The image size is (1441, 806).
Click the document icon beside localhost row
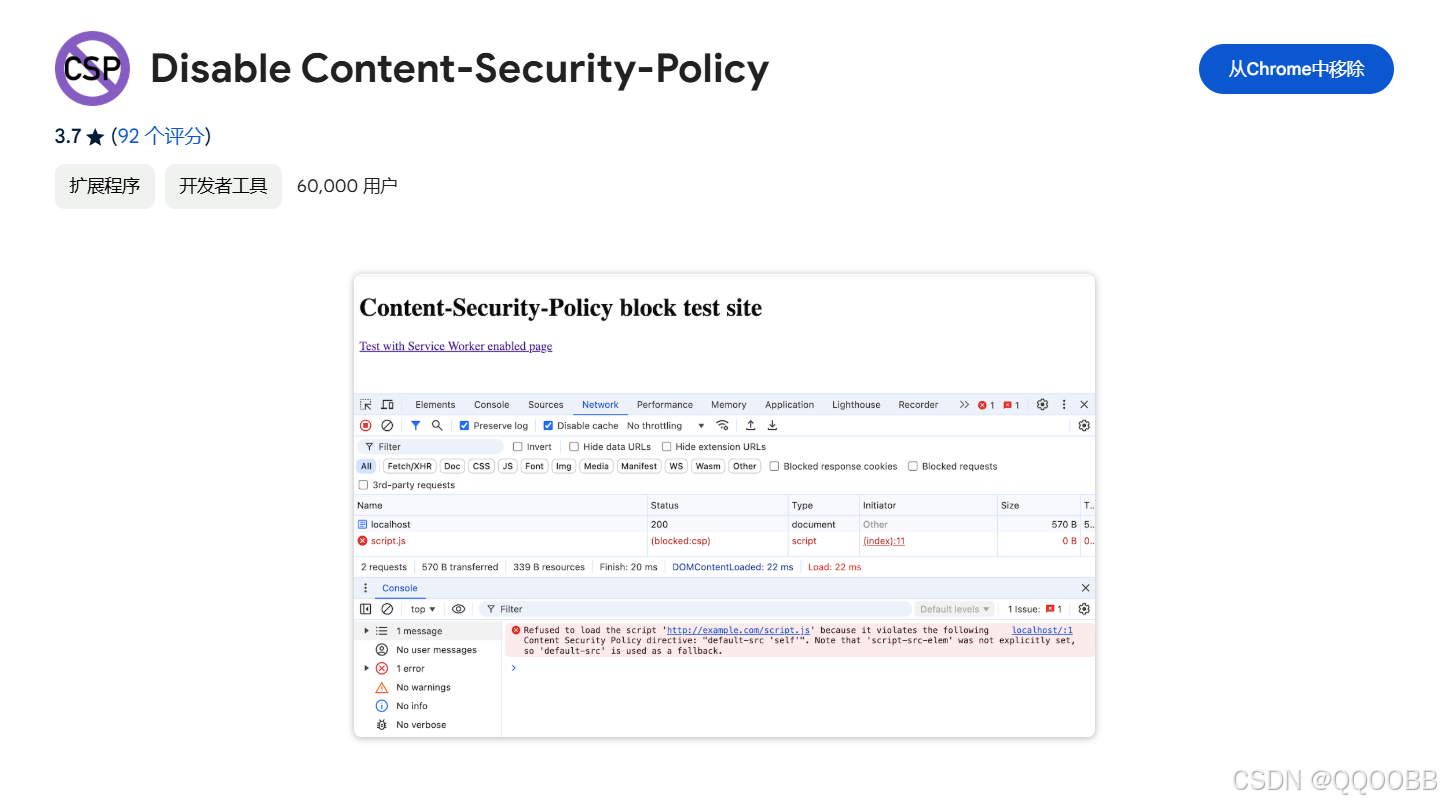coord(362,524)
